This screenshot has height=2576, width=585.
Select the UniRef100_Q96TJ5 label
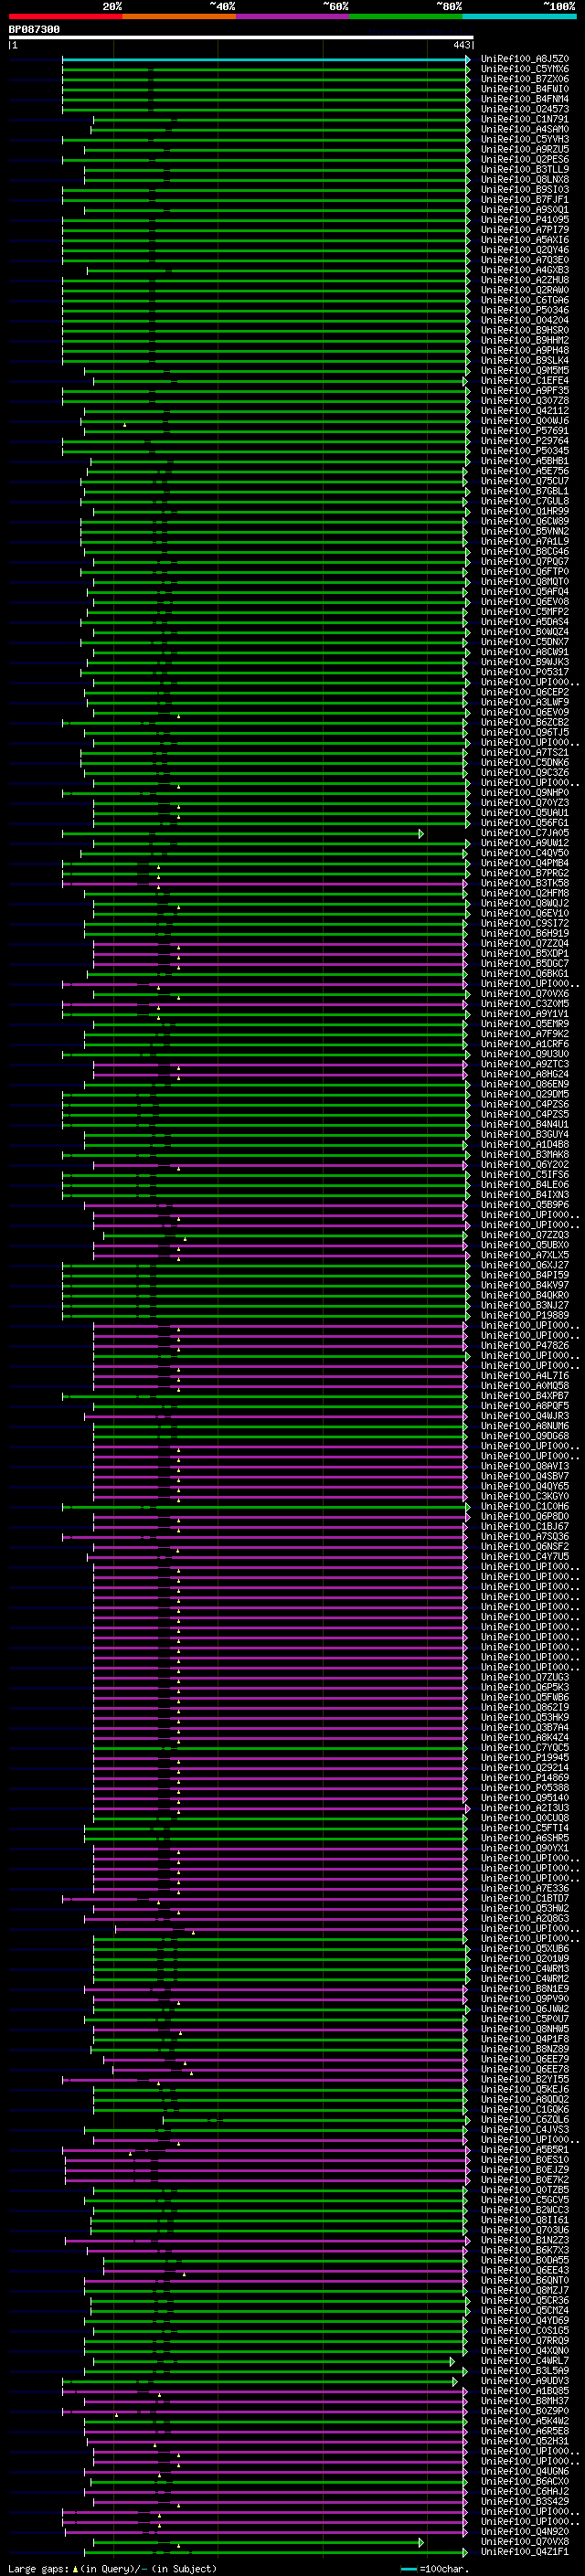525,732
